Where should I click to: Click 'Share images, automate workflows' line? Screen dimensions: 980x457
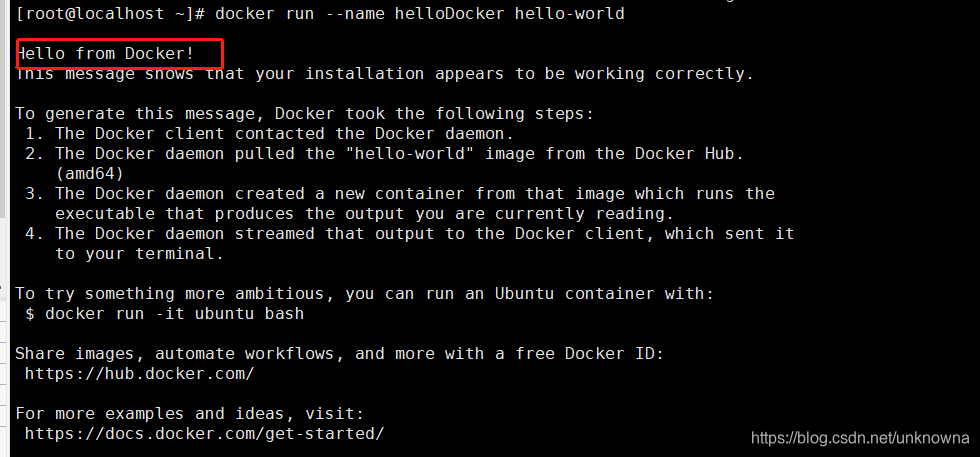(339, 354)
